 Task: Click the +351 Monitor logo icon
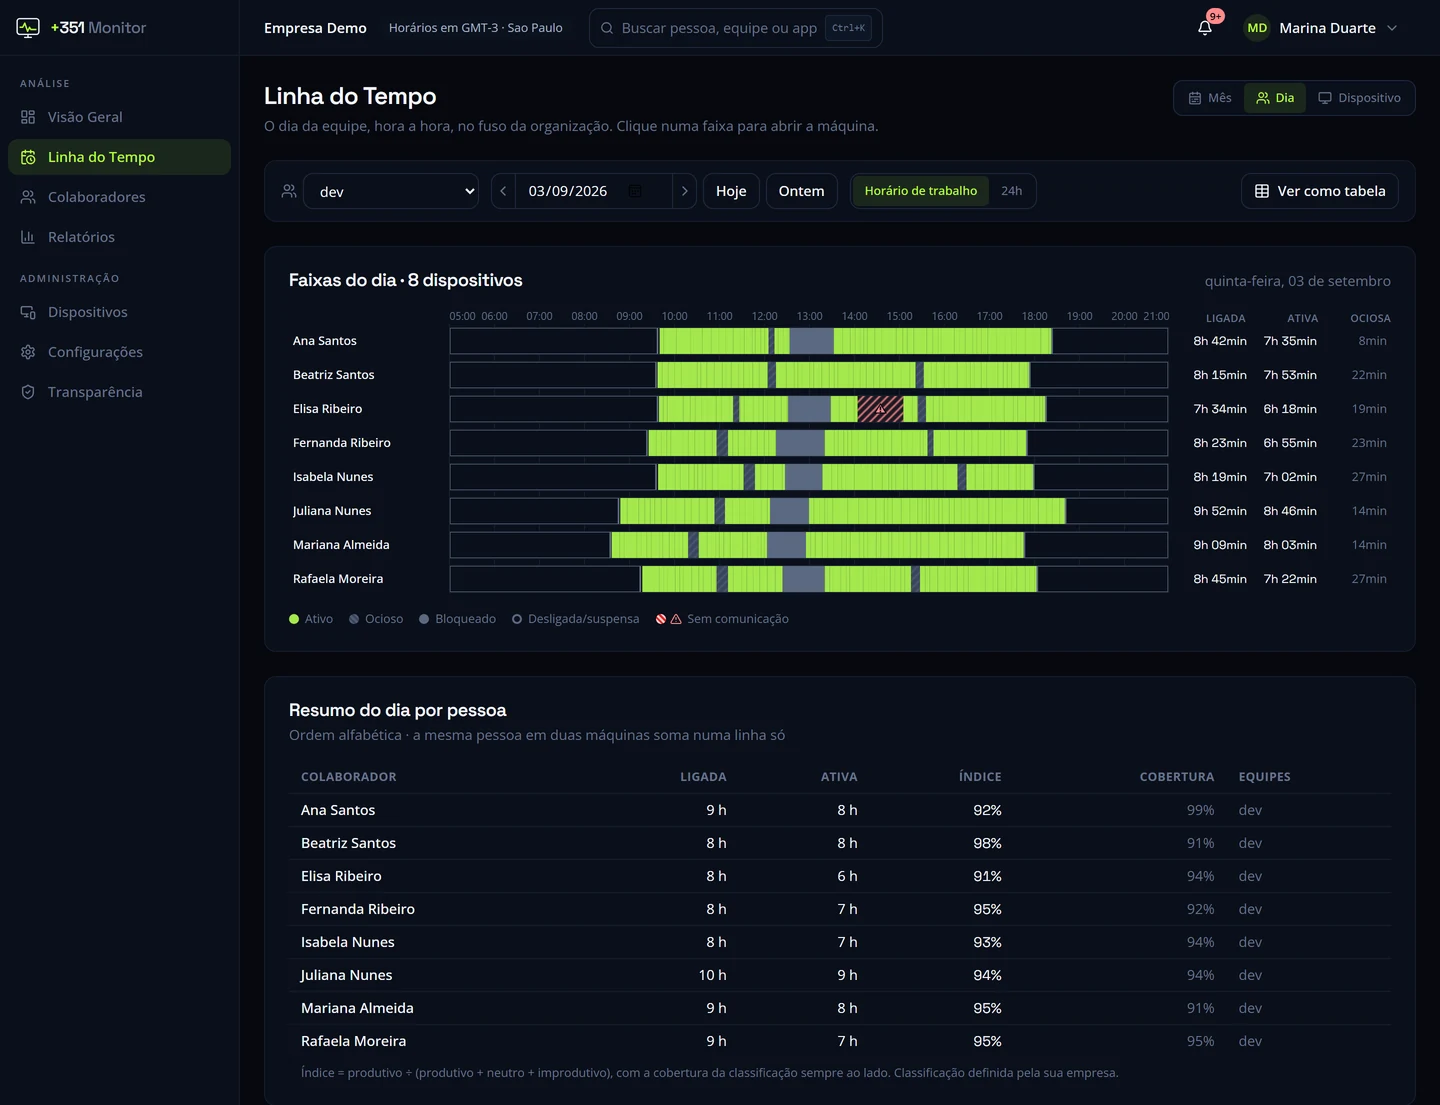point(28,28)
